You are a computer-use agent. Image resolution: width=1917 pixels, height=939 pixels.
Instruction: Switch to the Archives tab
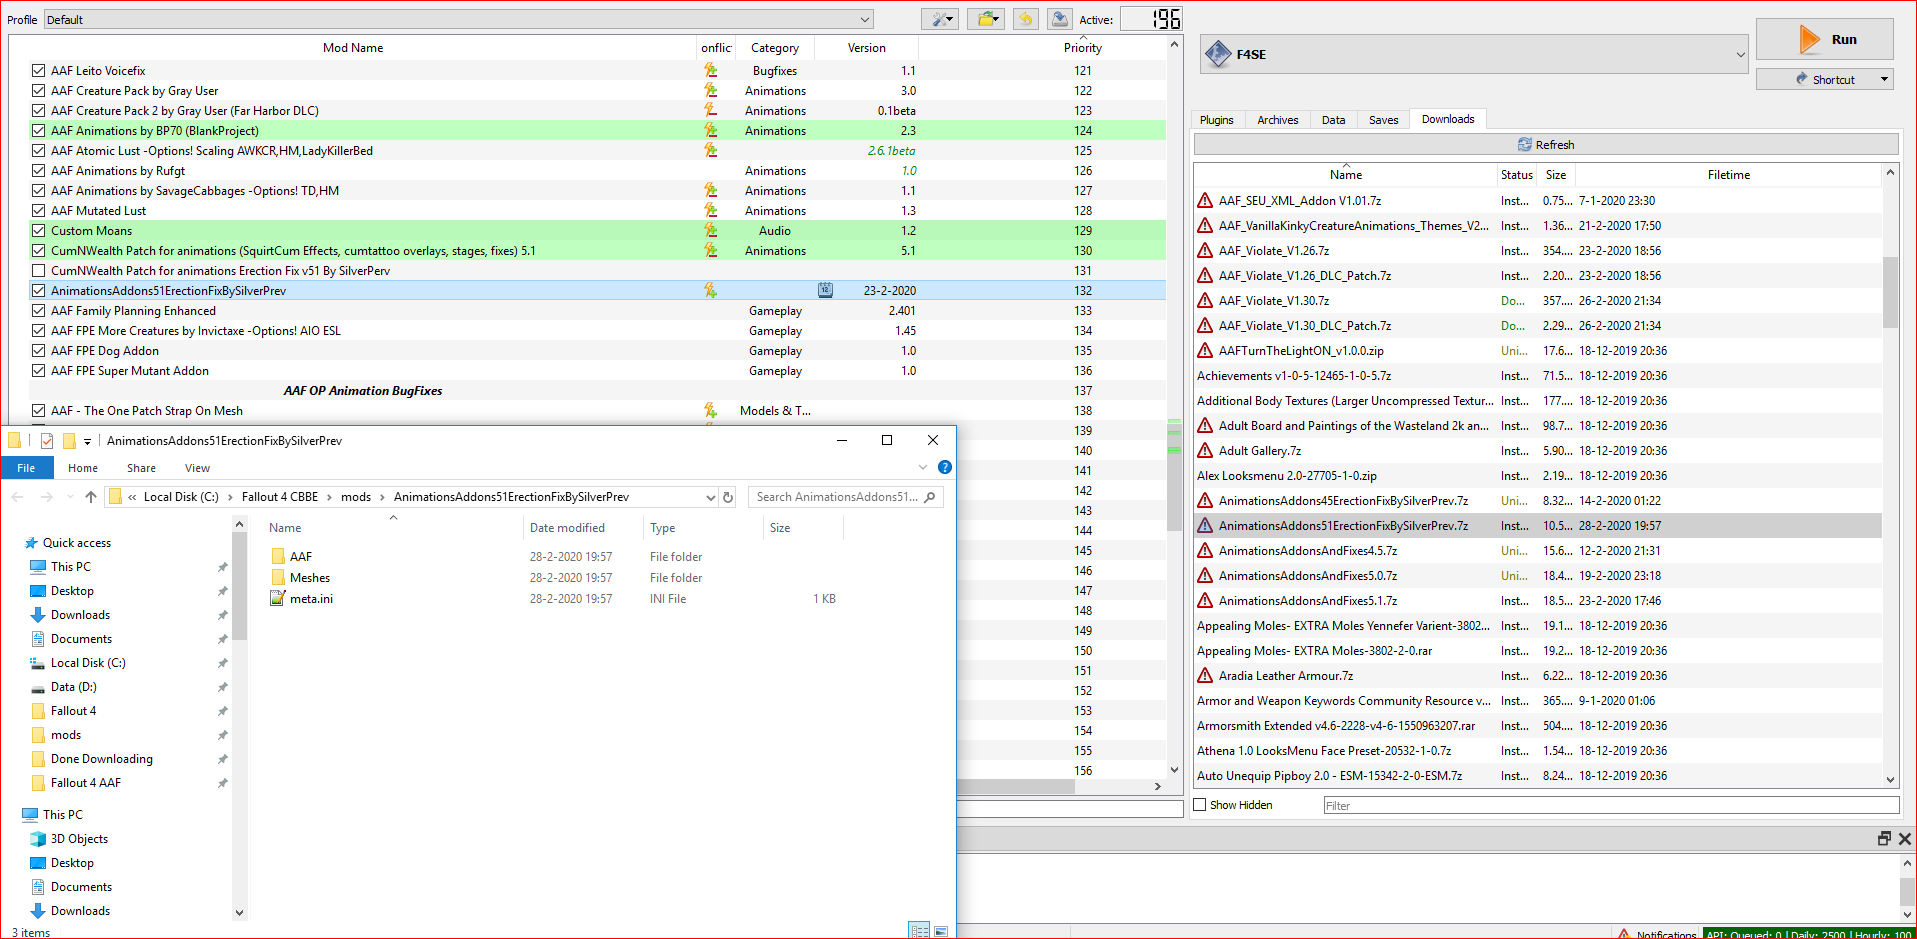tap(1278, 120)
